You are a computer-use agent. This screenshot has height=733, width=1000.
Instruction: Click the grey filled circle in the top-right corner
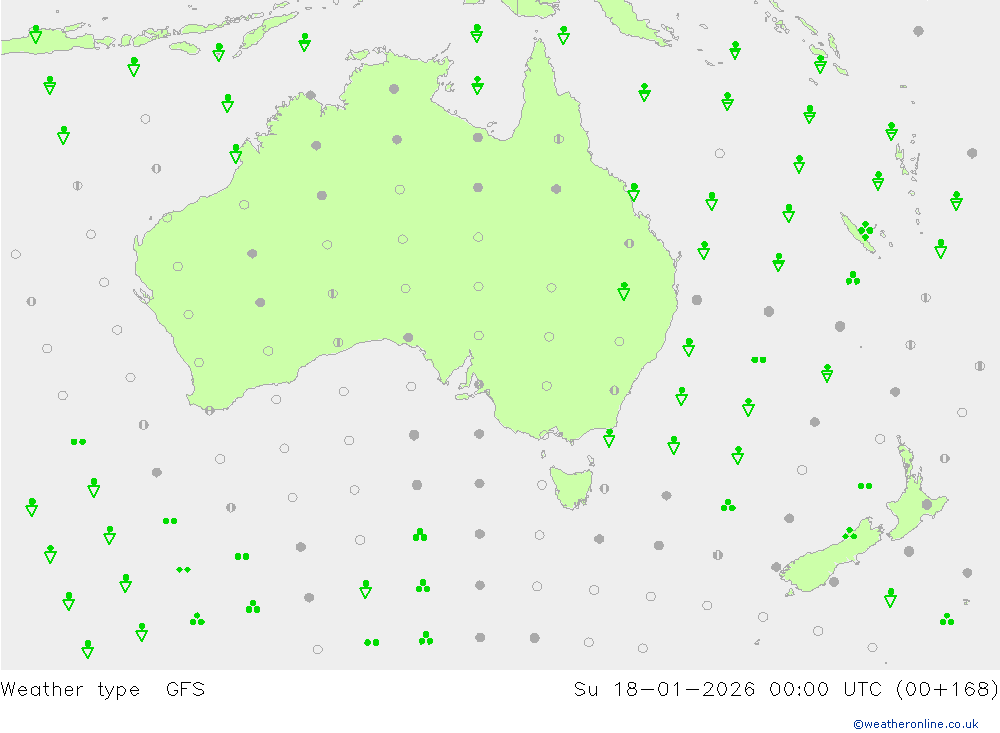(x=918, y=31)
